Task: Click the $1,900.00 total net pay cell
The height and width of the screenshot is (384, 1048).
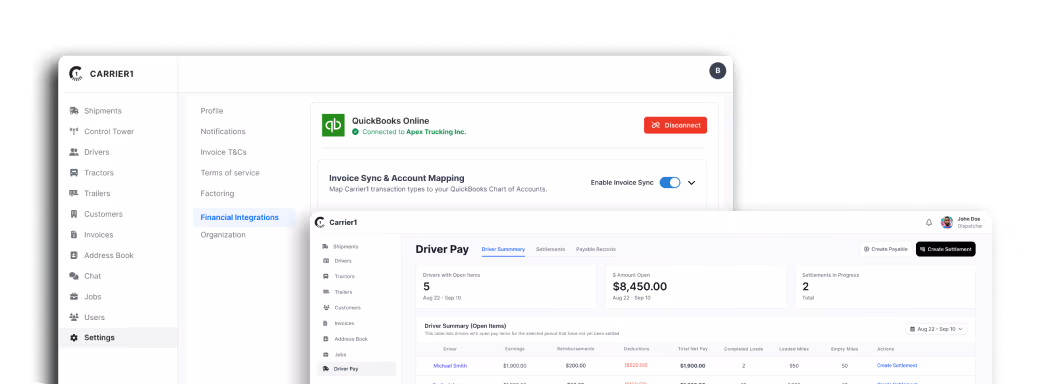Action: [x=692, y=366]
